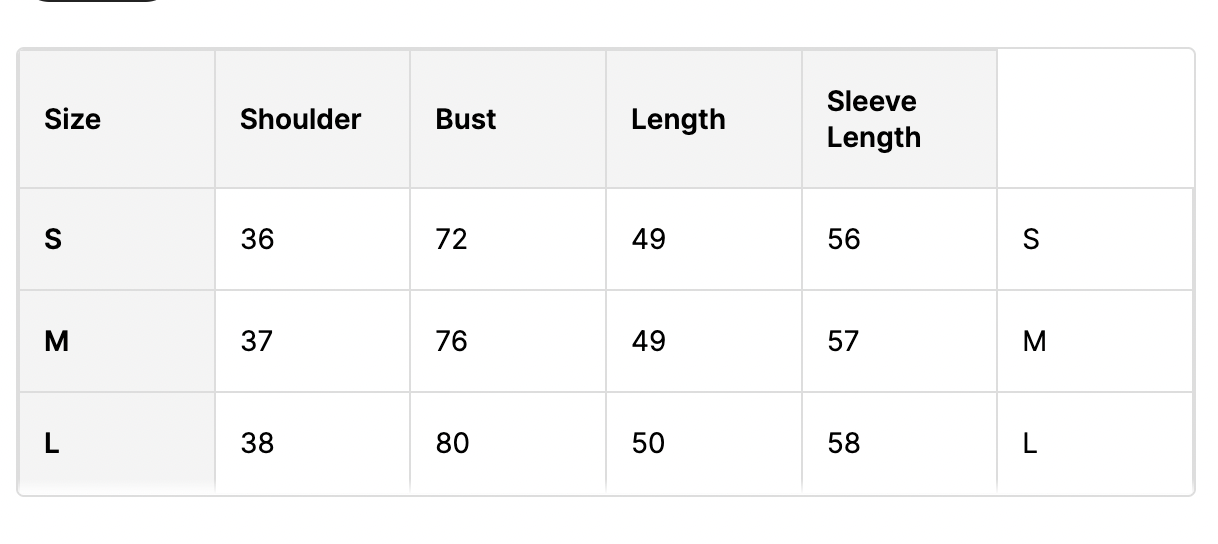Viewport: 1218px width, 544px height.
Task: Click the non-bold M in last column
Action: (x=1035, y=342)
